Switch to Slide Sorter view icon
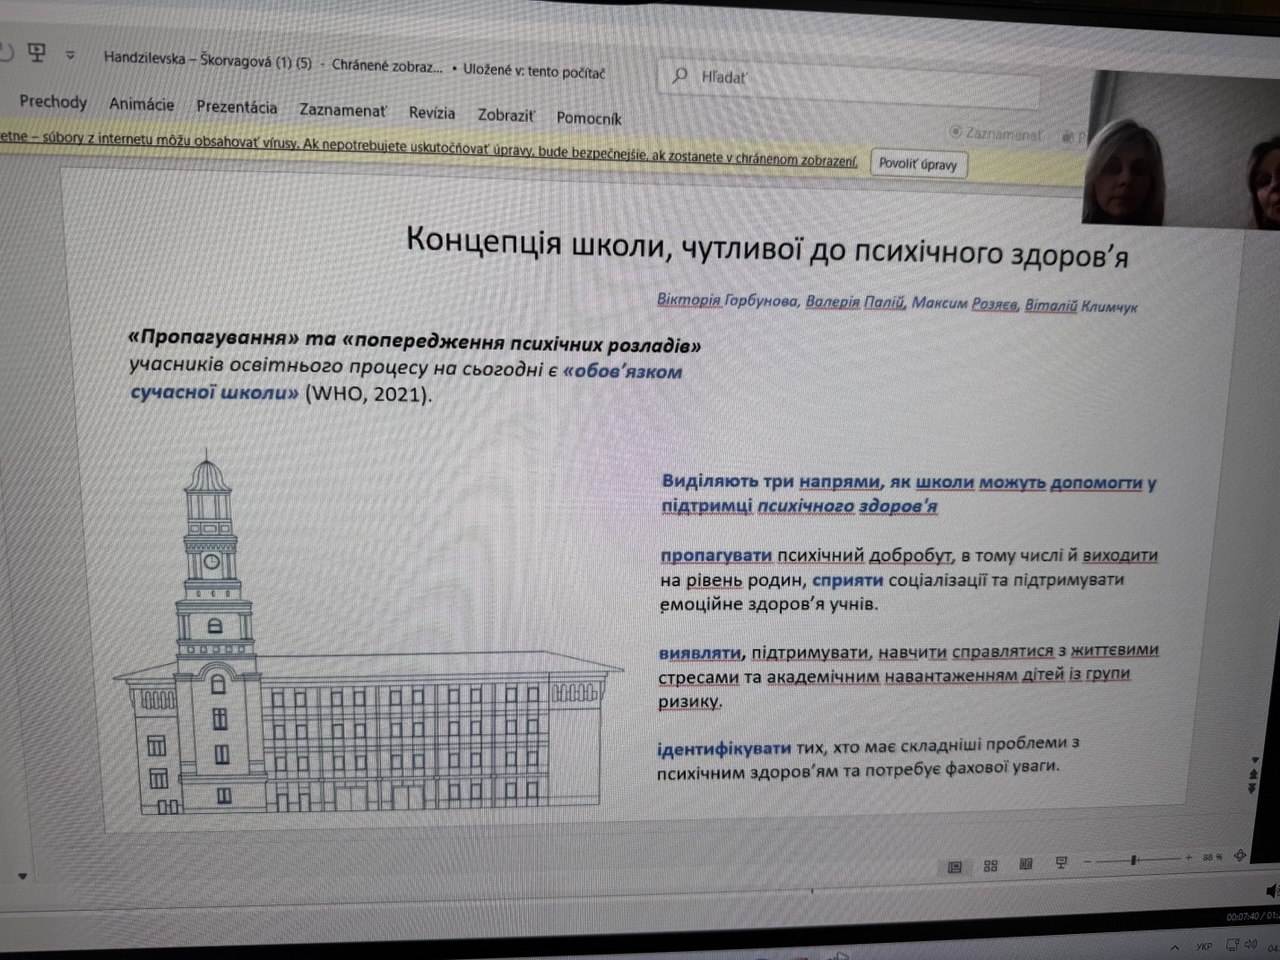The height and width of the screenshot is (960, 1280). pos(991,866)
